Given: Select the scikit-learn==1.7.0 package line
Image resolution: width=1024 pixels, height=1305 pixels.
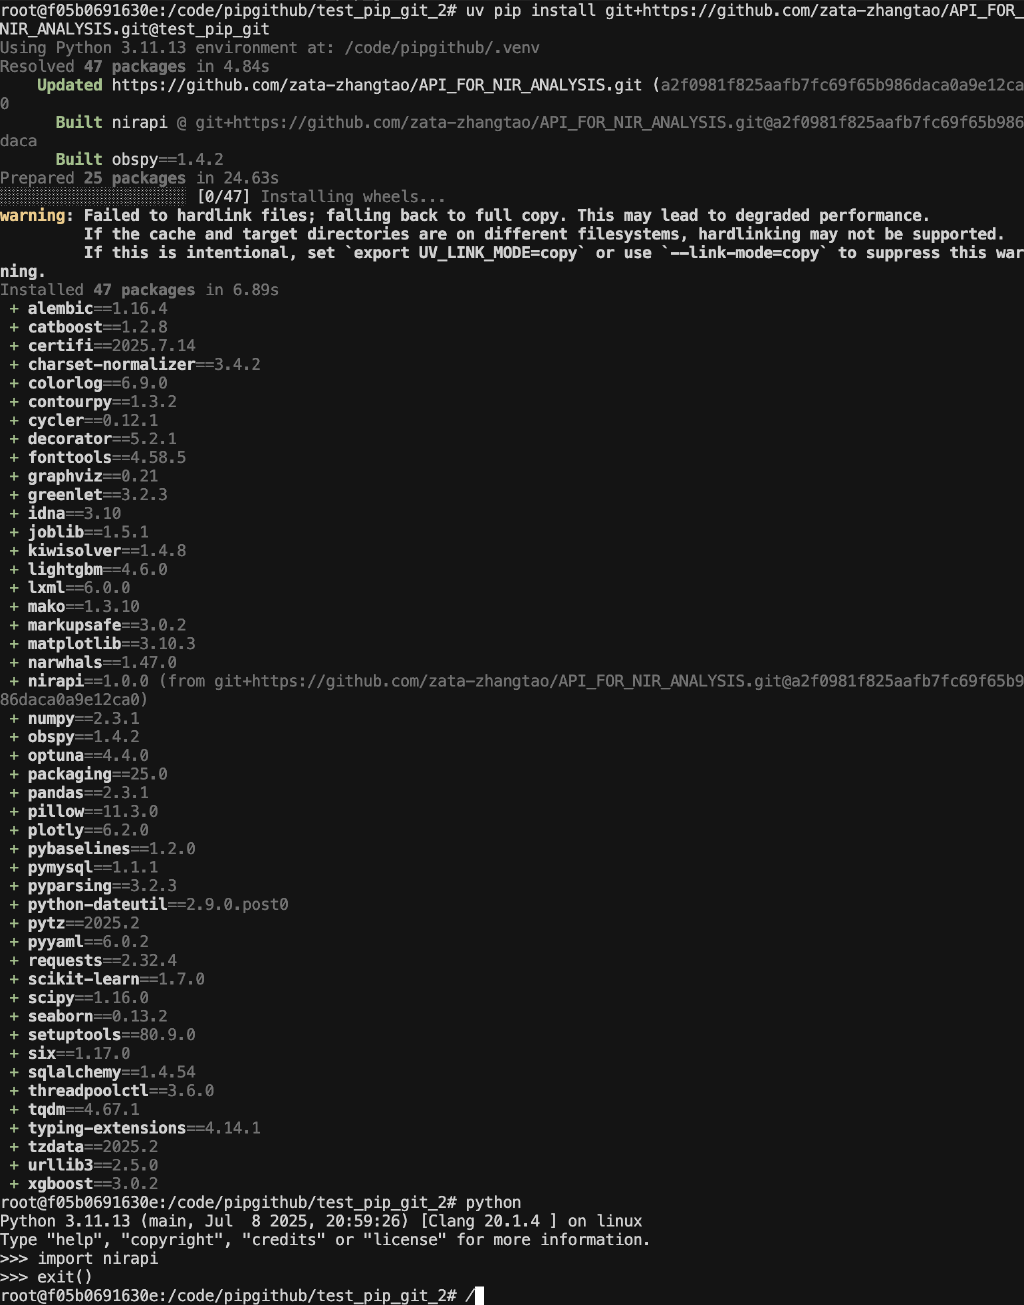Looking at the screenshot, I should pos(115,979).
